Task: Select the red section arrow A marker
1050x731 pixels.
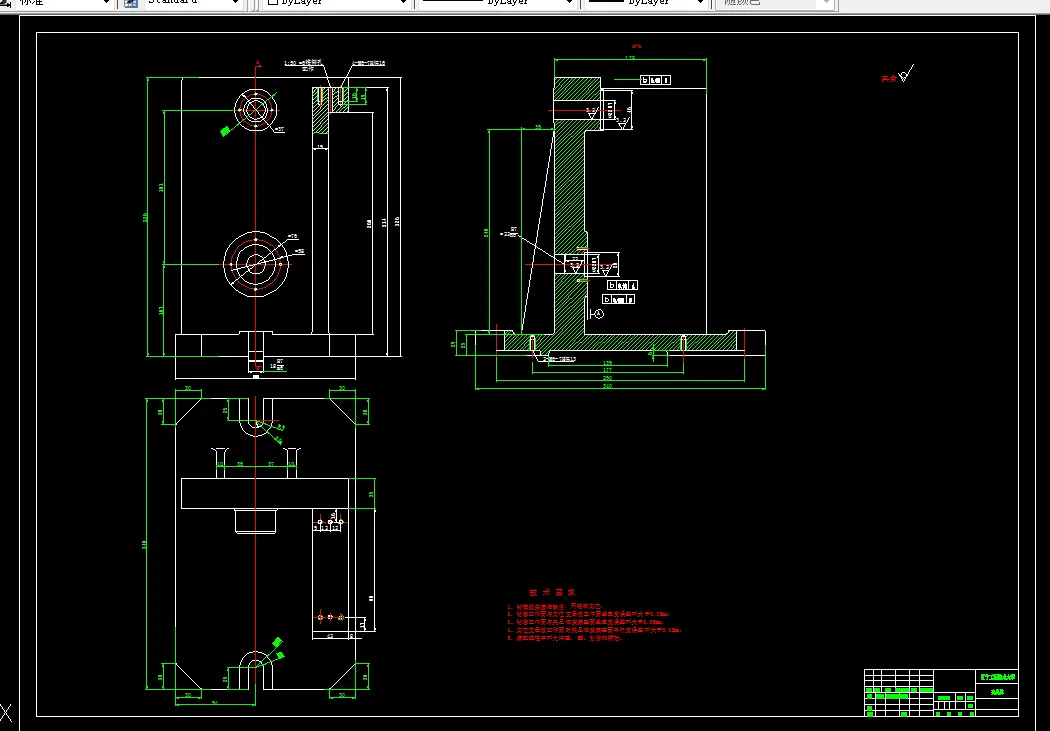Action: coord(258,63)
